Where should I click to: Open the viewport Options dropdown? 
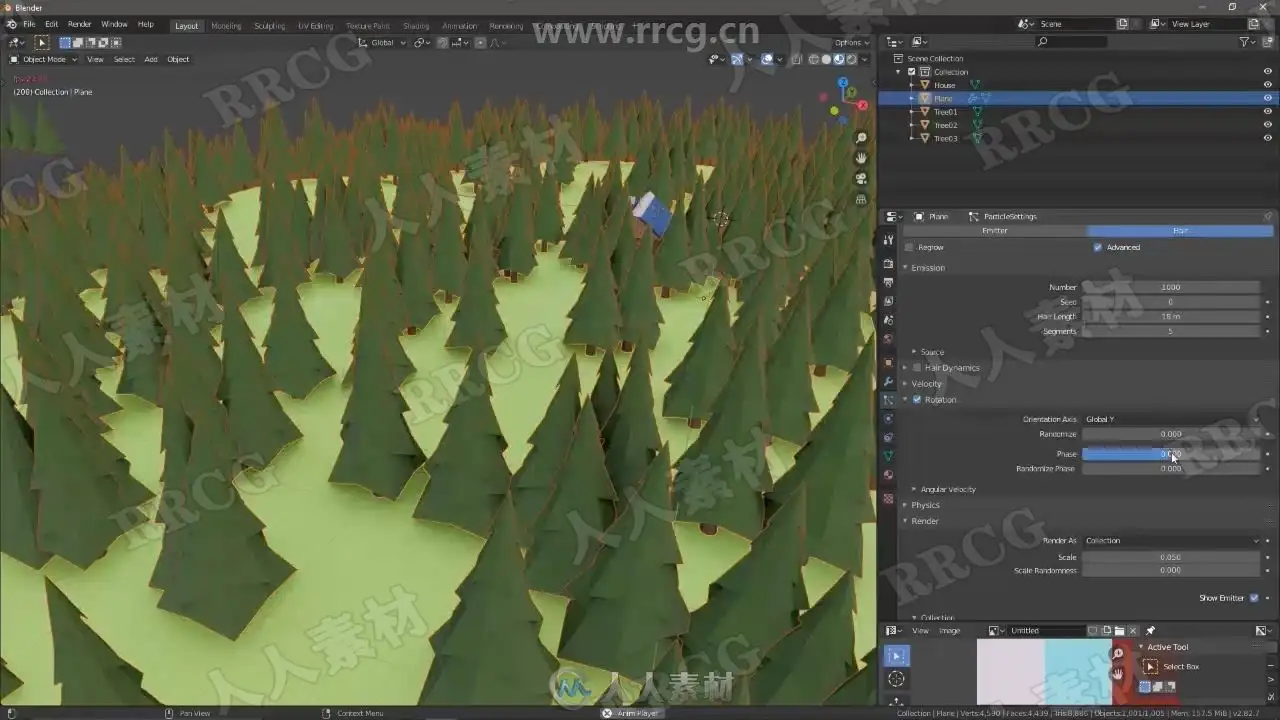point(852,43)
